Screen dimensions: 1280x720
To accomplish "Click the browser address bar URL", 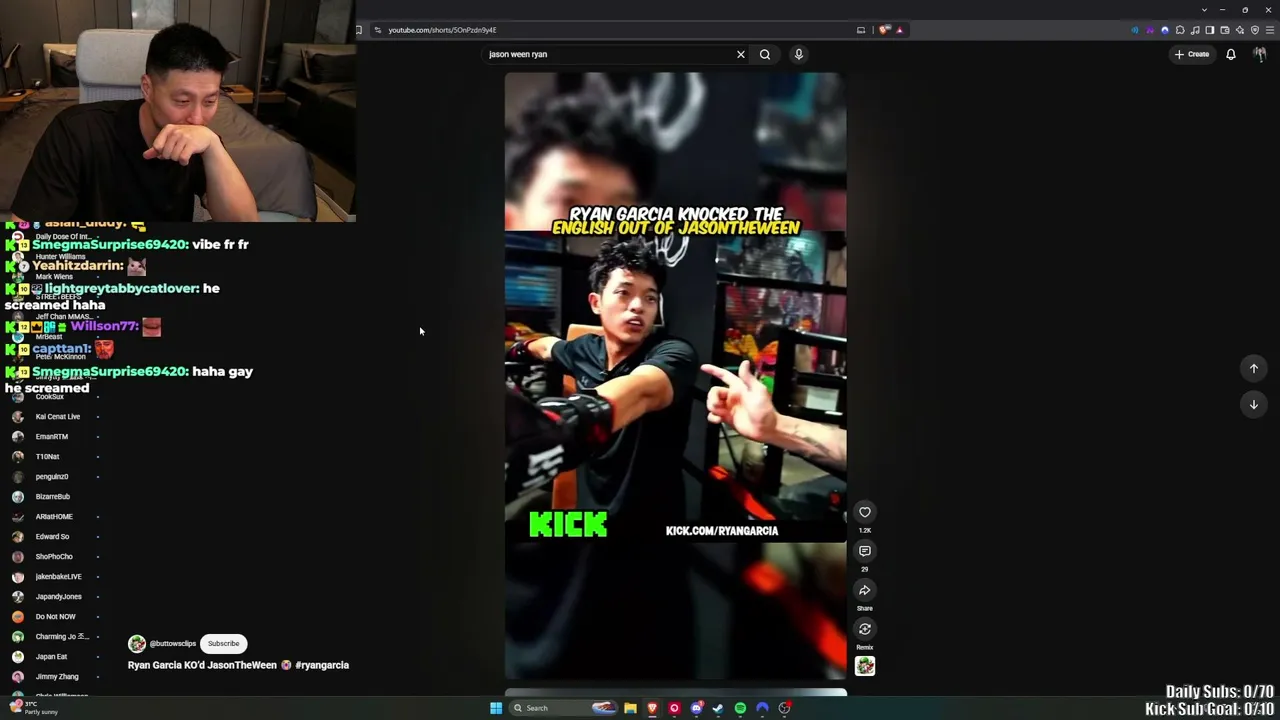I will click(442, 30).
